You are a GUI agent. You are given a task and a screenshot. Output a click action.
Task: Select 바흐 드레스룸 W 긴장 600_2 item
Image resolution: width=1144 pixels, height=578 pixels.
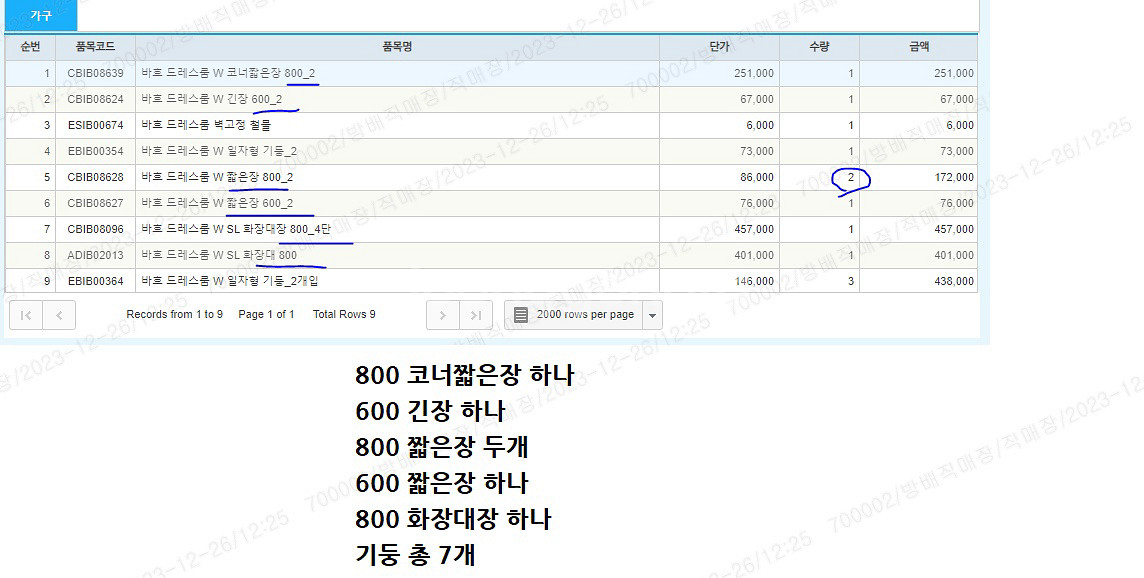(211, 99)
